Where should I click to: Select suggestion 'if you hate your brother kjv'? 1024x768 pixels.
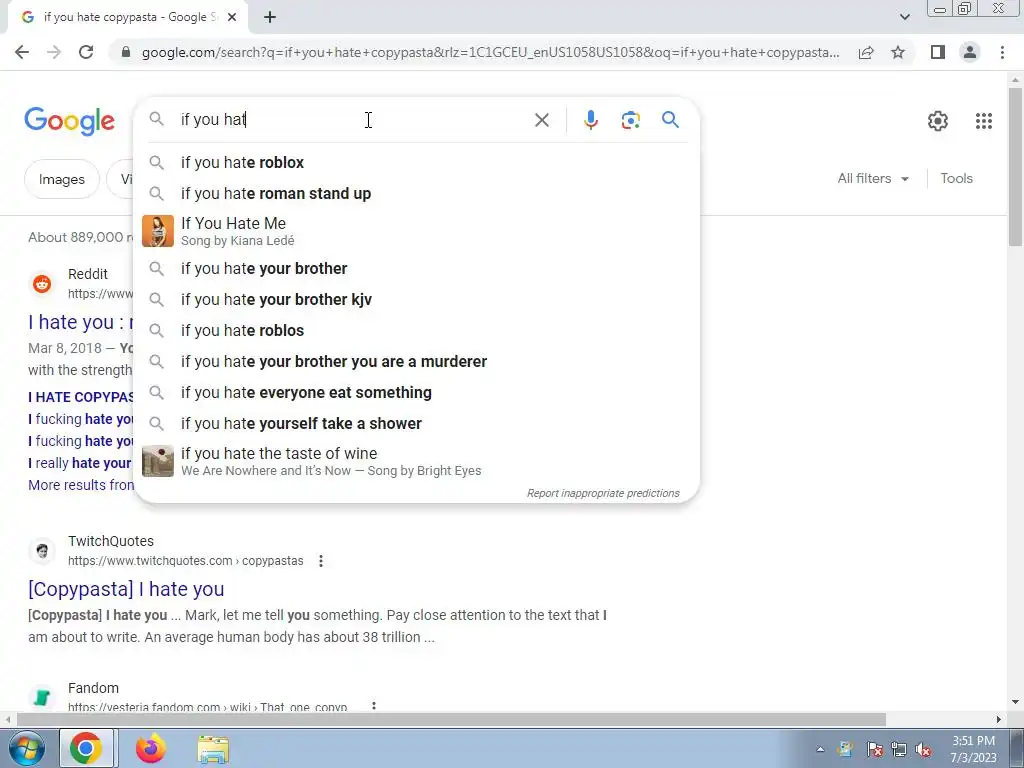417,300
